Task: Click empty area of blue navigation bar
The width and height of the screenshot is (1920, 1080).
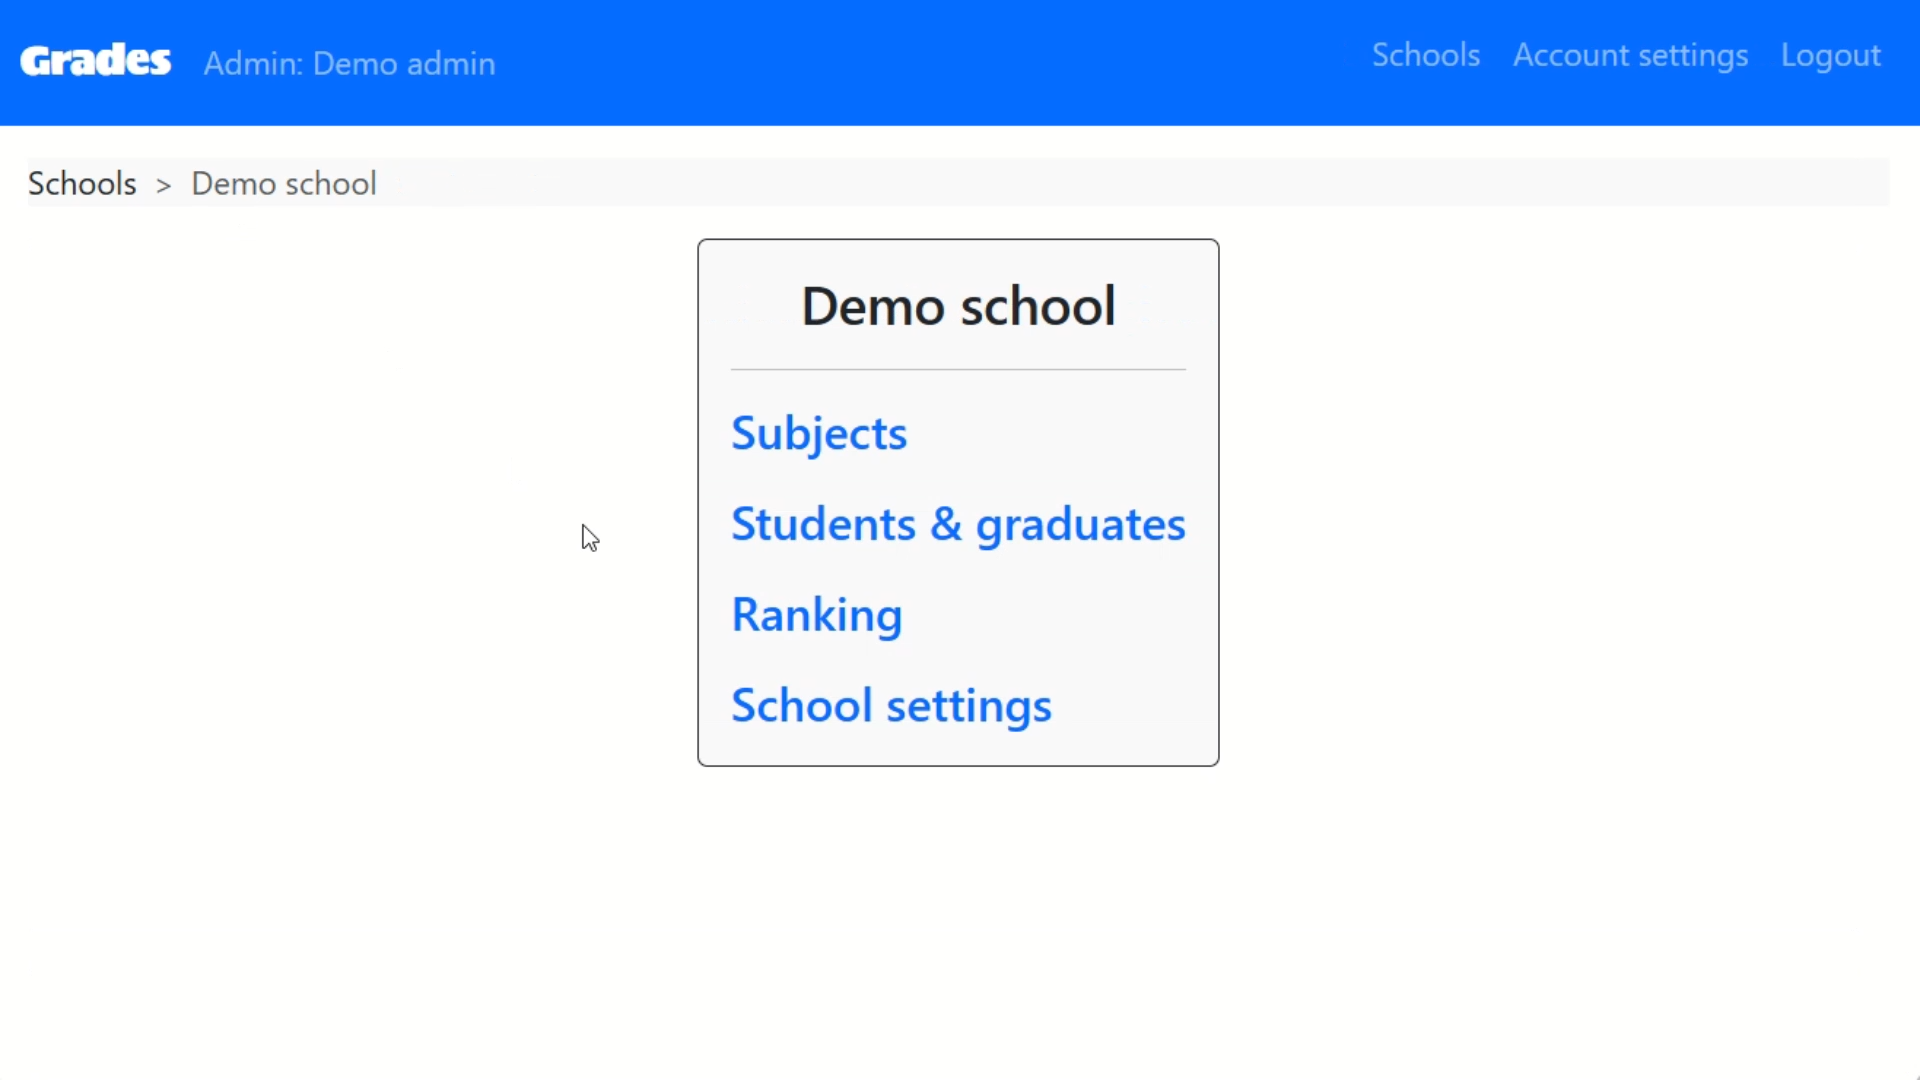Action: pyautogui.click(x=930, y=62)
